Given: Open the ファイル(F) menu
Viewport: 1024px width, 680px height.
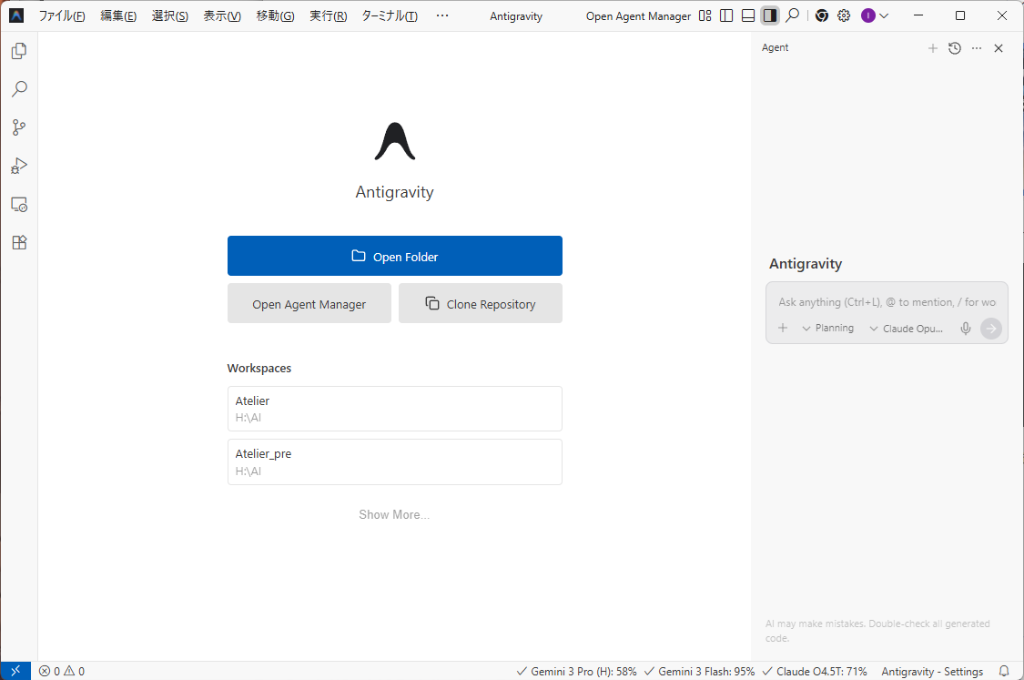Looking at the screenshot, I should [61, 16].
